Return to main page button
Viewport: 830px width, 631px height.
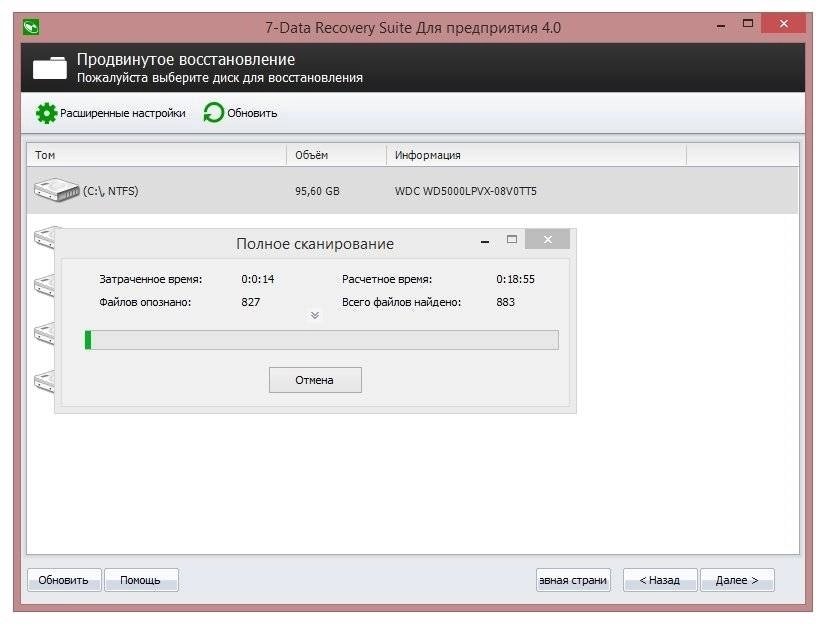click(x=573, y=580)
